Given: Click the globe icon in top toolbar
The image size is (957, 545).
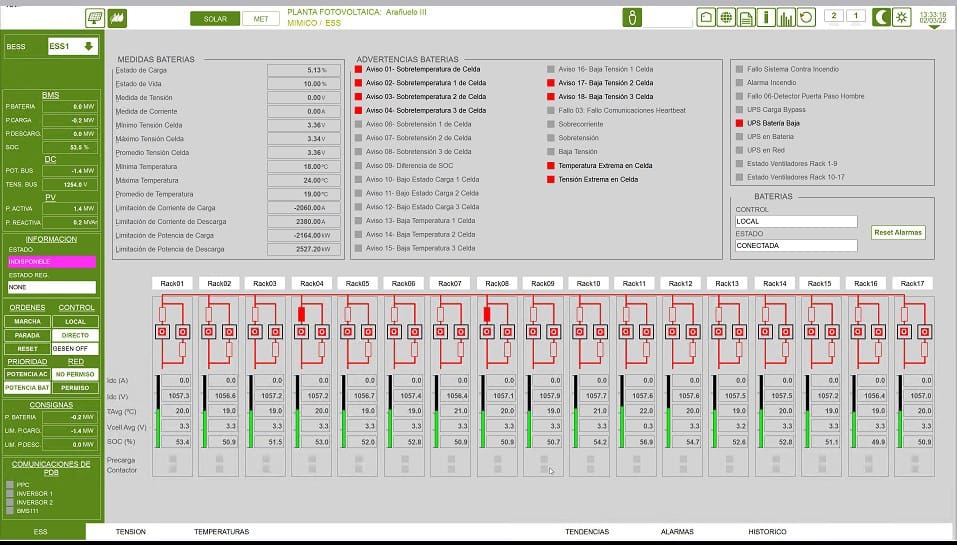Looking at the screenshot, I should (725, 17).
